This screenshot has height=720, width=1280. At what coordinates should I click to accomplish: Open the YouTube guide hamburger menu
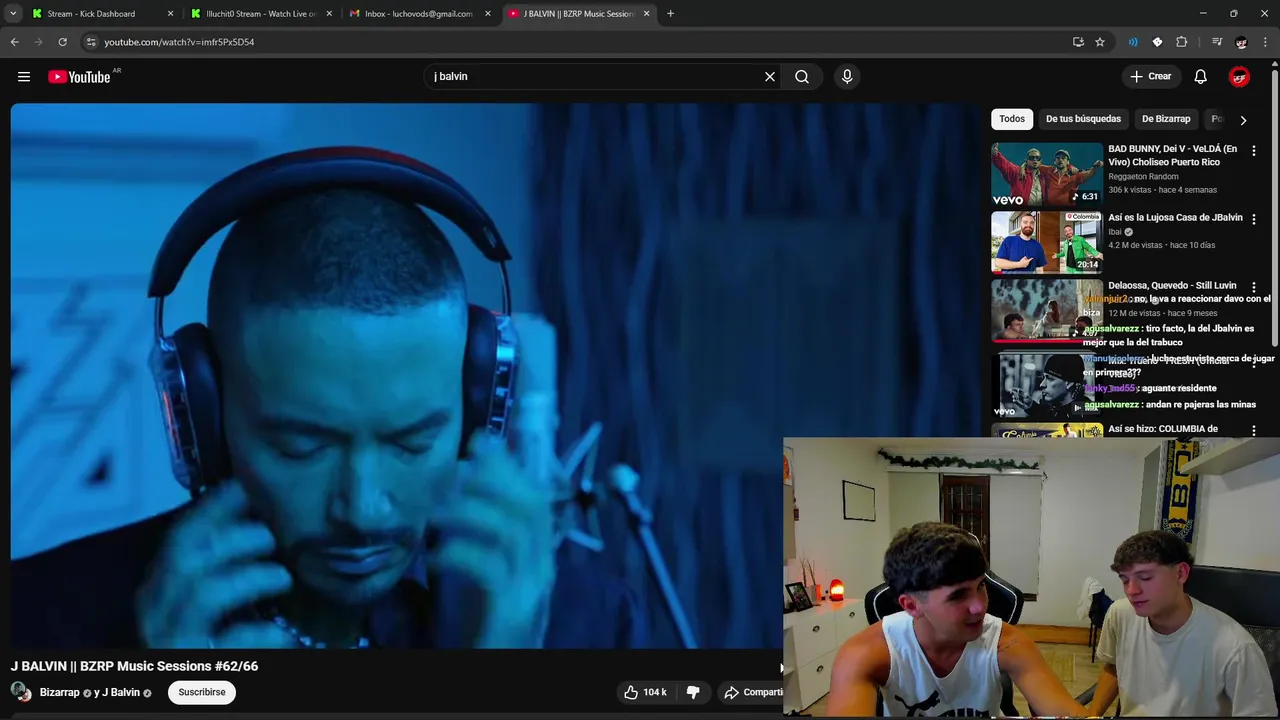point(24,76)
